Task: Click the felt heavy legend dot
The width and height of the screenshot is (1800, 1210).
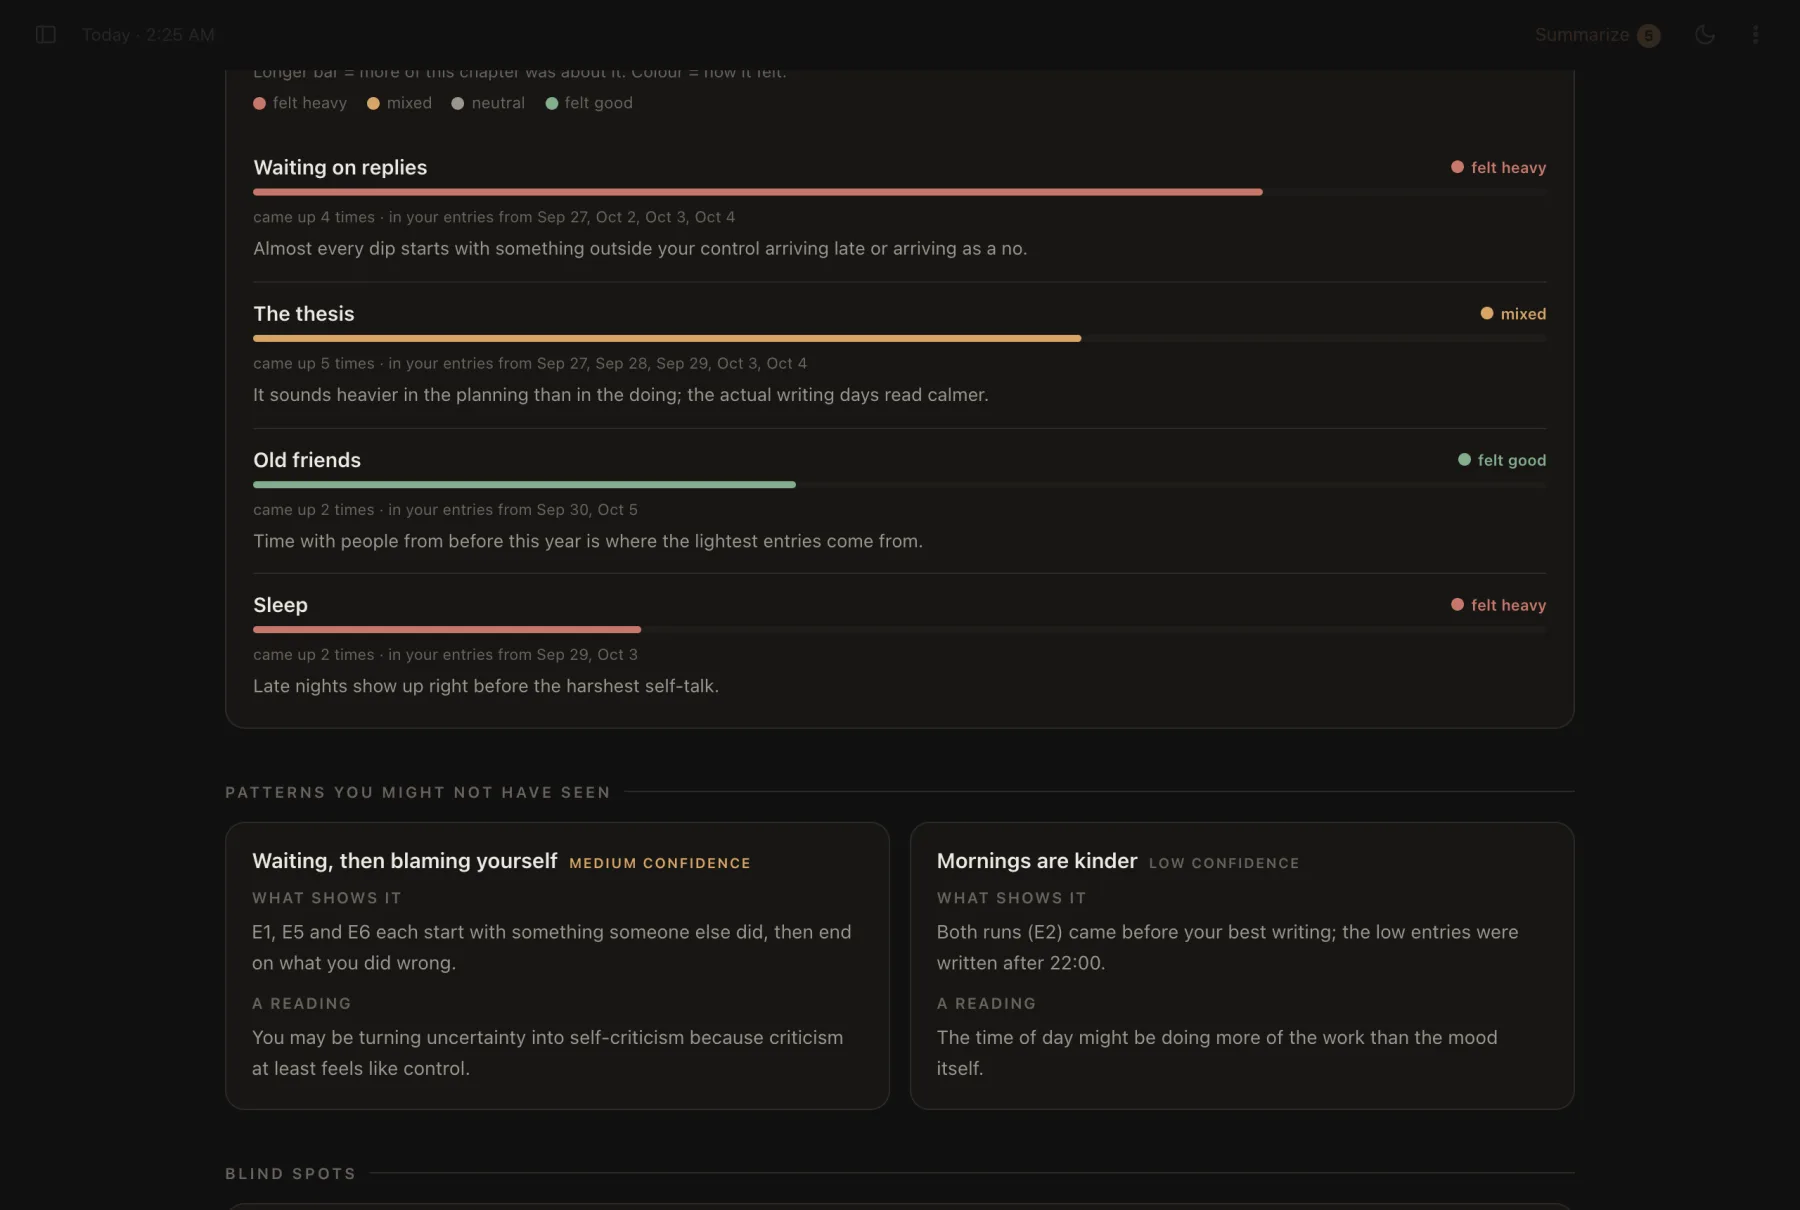Action: [x=259, y=103]
